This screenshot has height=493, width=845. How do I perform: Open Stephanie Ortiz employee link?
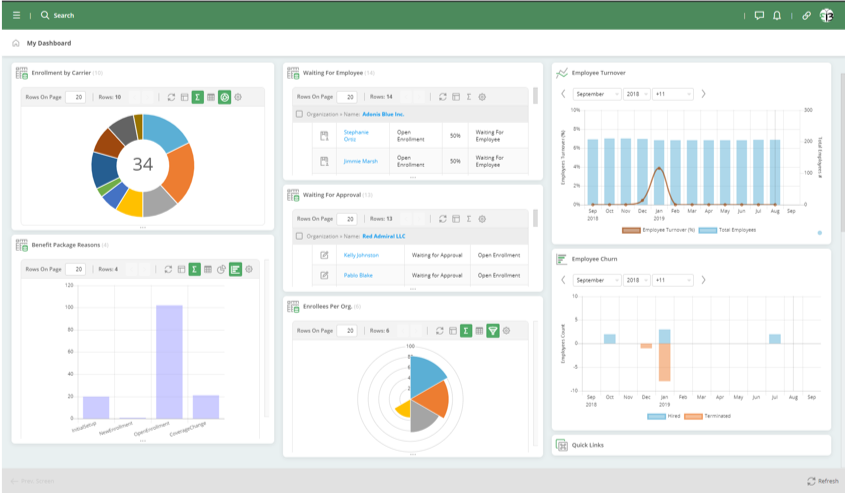coord(356,135)
